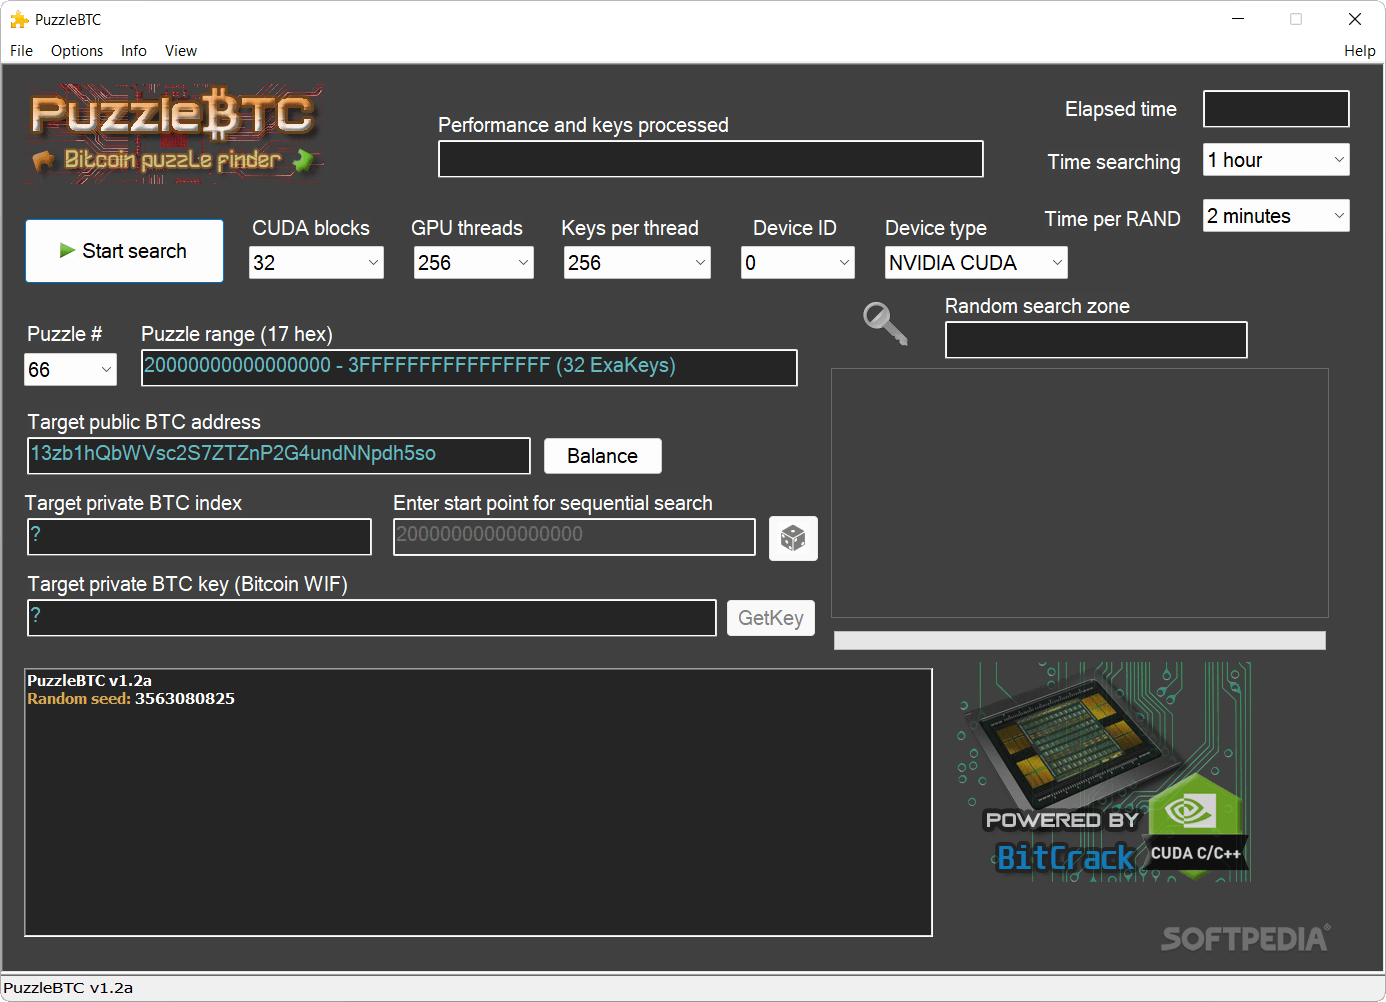Click the GetKey button

[771, 618]
